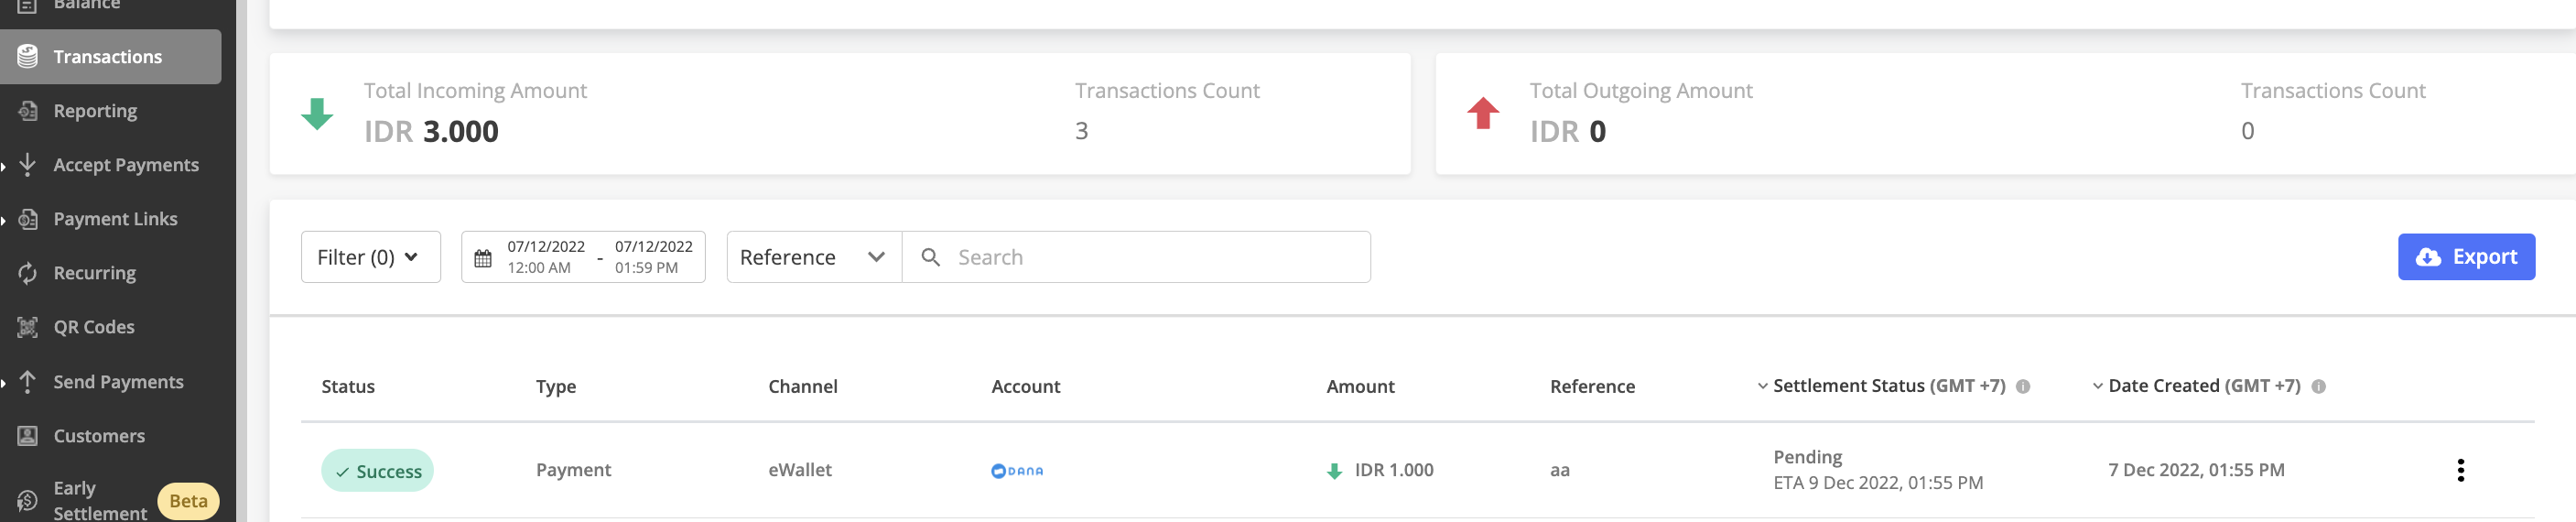
Task: Click the Success status badge
Action: pyautogui.click(x=377, y=471)
